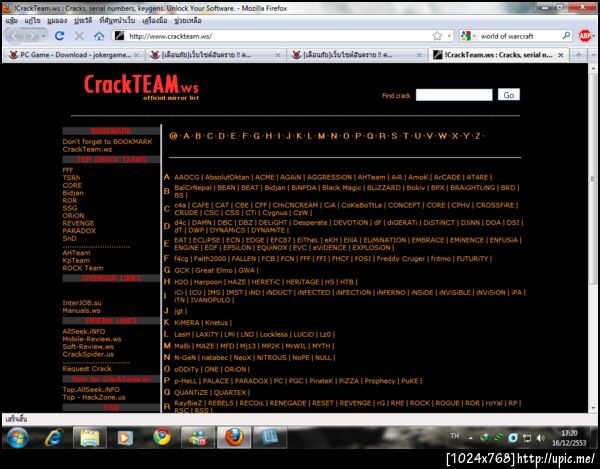The width and height of the screenshot is (600, 469).
Task: Click the back navigation button
Action: 16,36
